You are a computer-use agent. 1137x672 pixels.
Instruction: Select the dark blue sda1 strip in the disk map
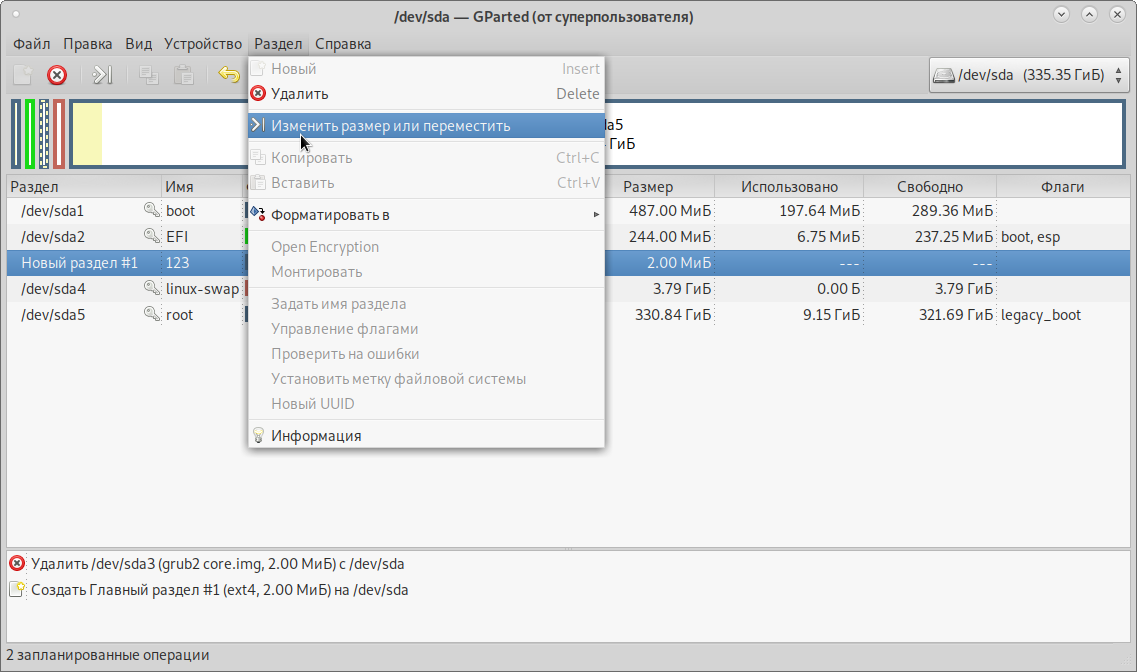coord(16,134)
